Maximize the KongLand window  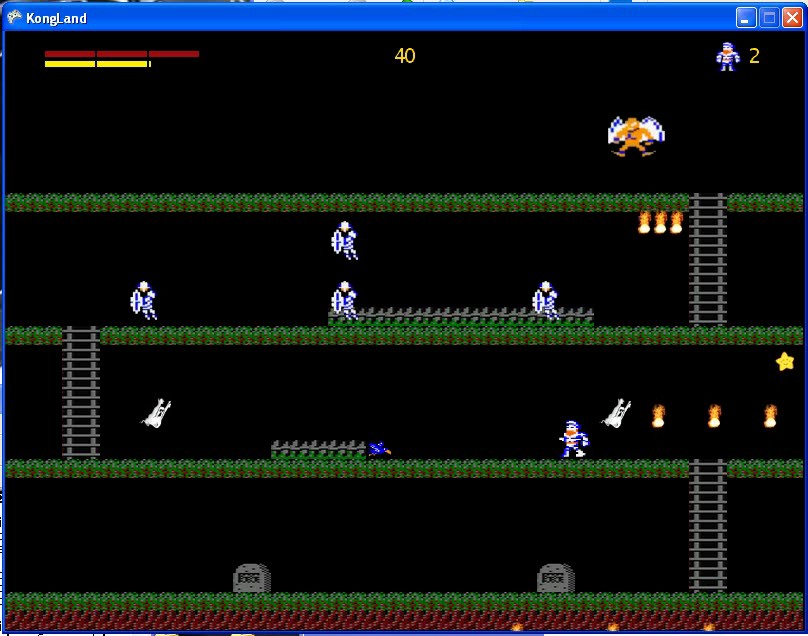coord(769,18)
